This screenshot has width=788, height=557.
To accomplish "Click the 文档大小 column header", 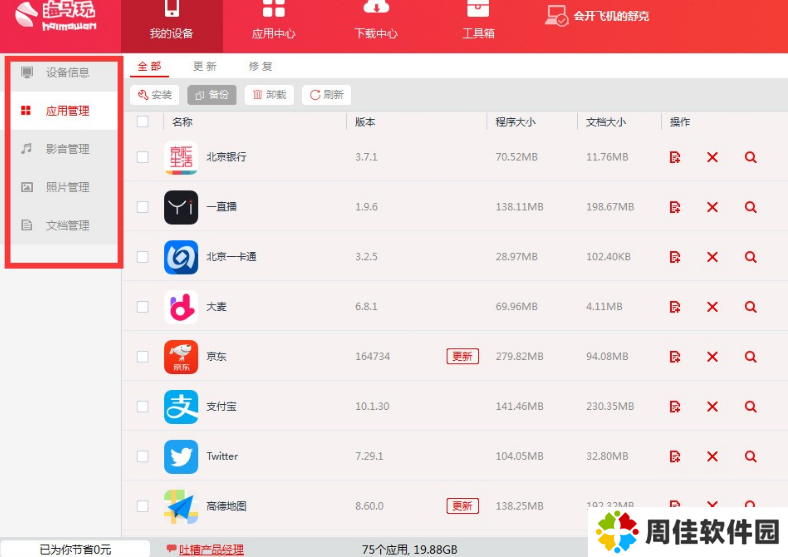I will (x=606, y=122).
